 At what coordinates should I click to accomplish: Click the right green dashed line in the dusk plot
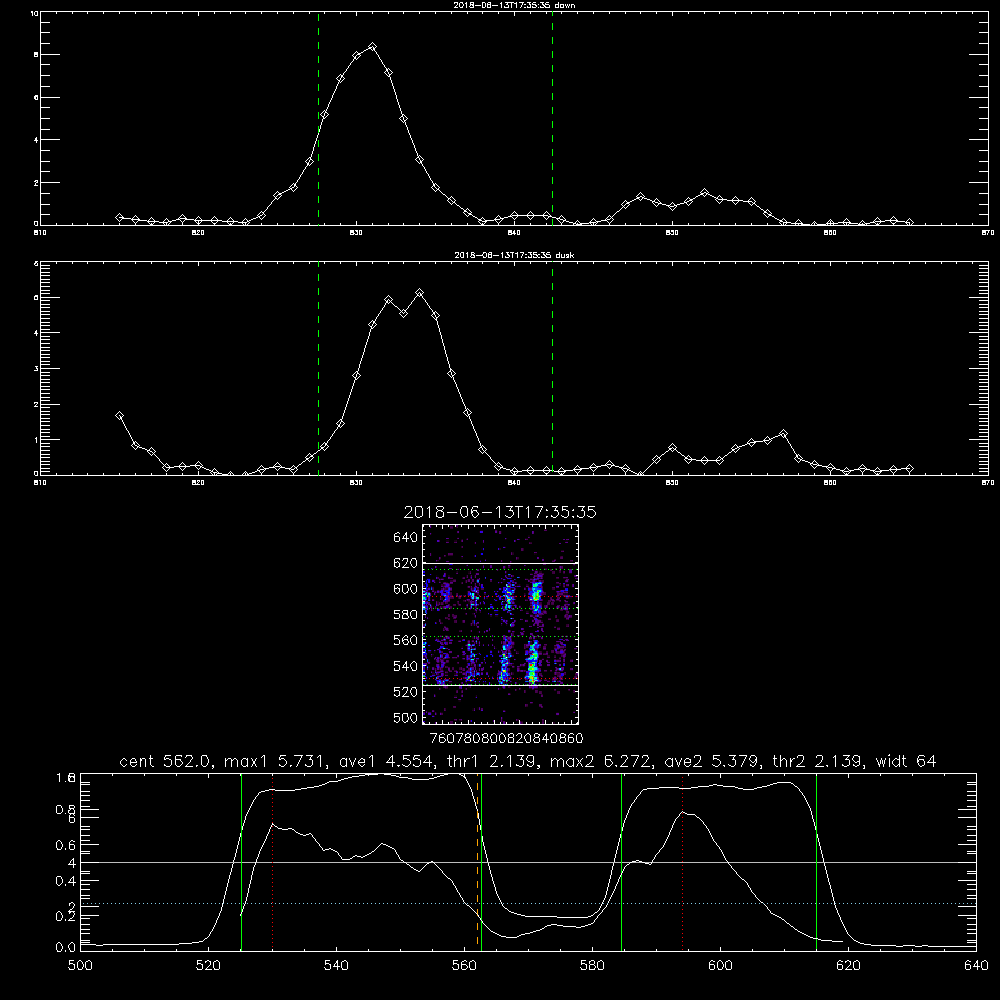tap(552, 368)
